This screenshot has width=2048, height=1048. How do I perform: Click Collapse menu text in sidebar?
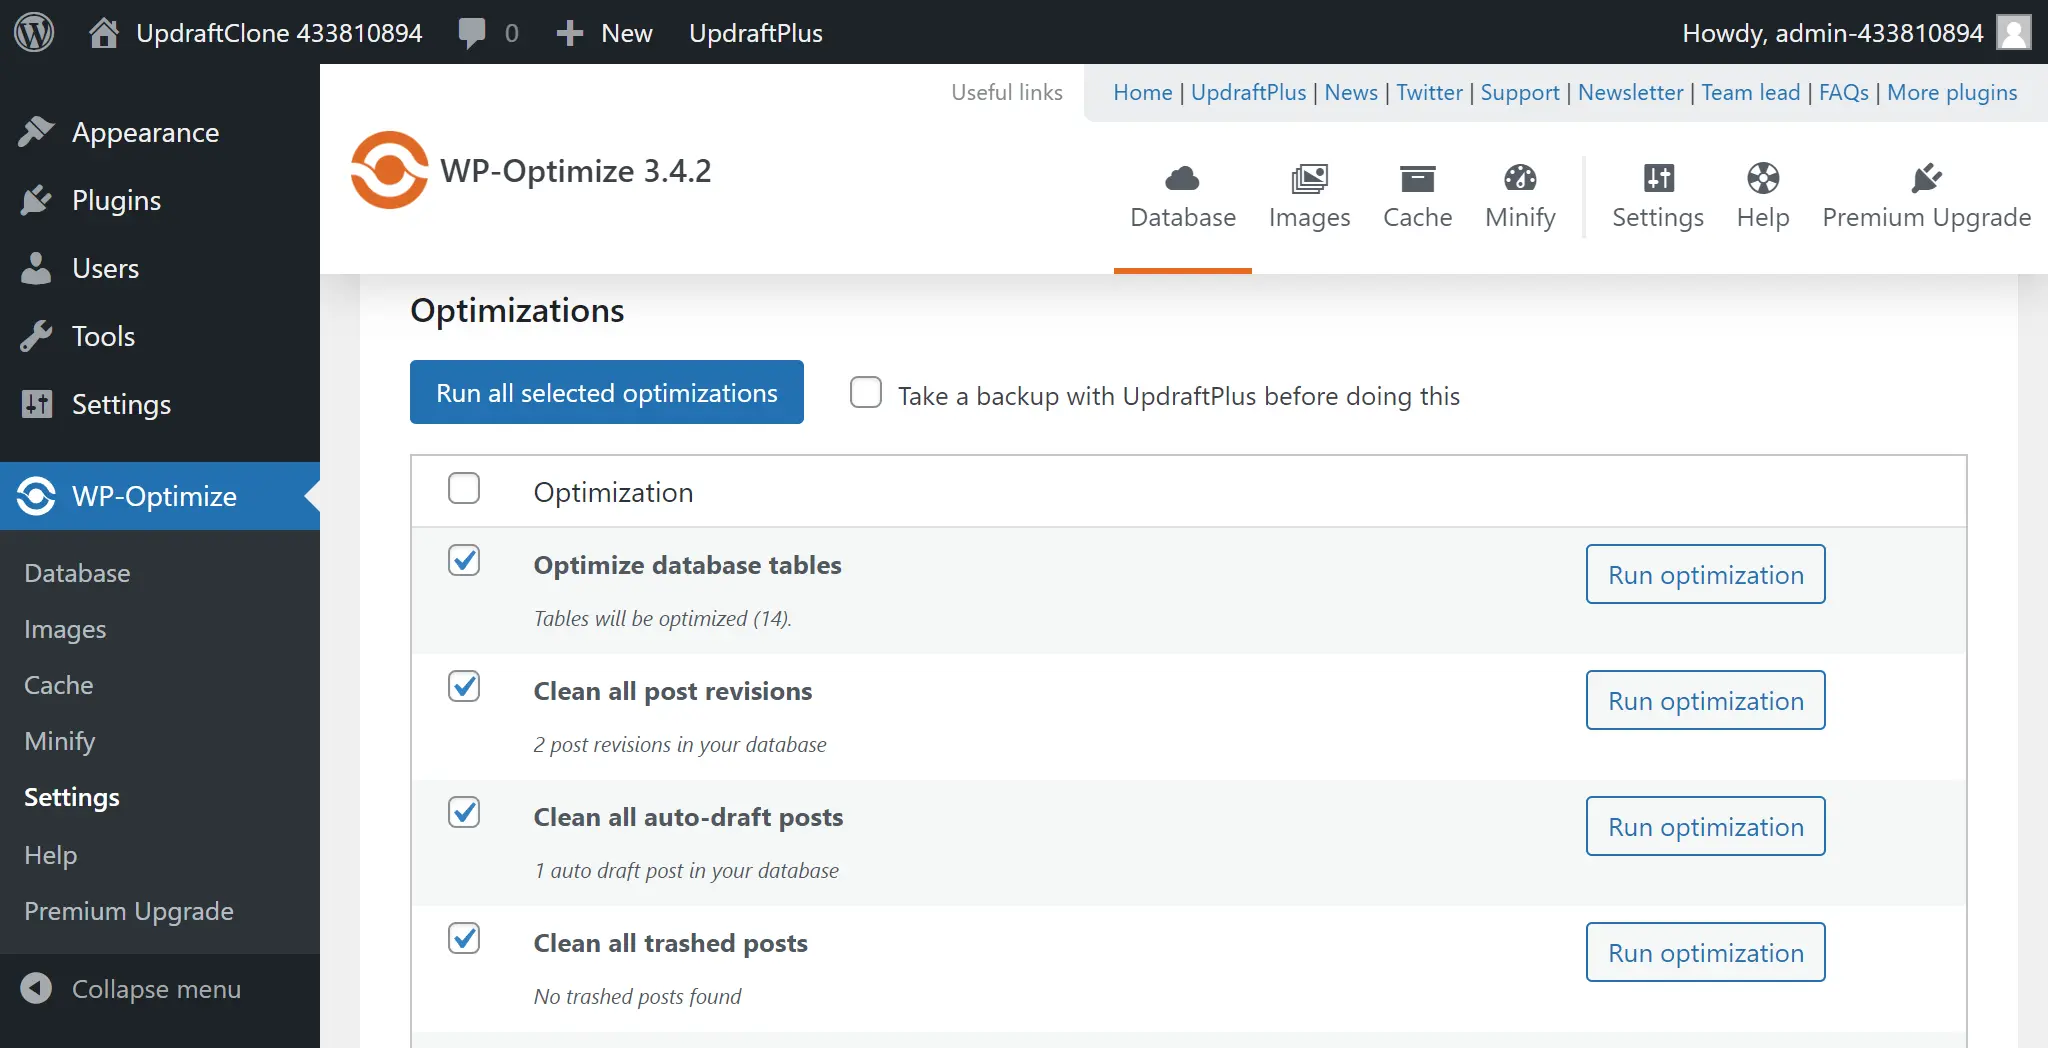pos(156,989)
